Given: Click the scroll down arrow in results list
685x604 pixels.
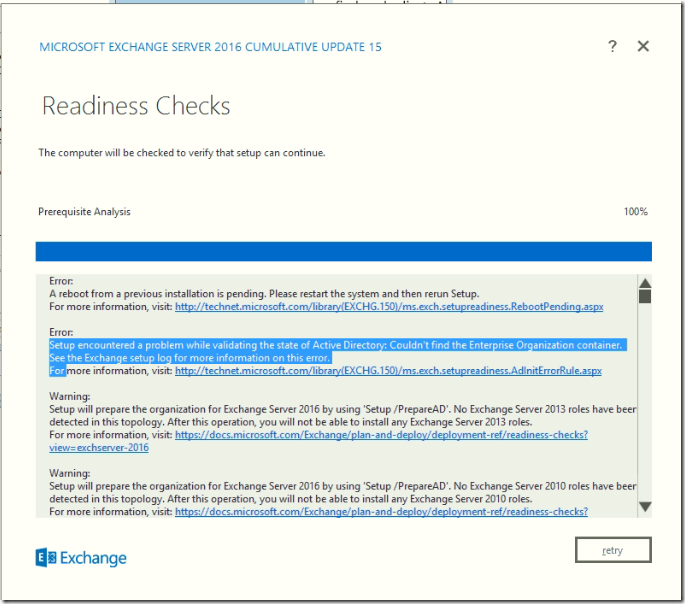Looking at the screenshot, I should 645,507.
